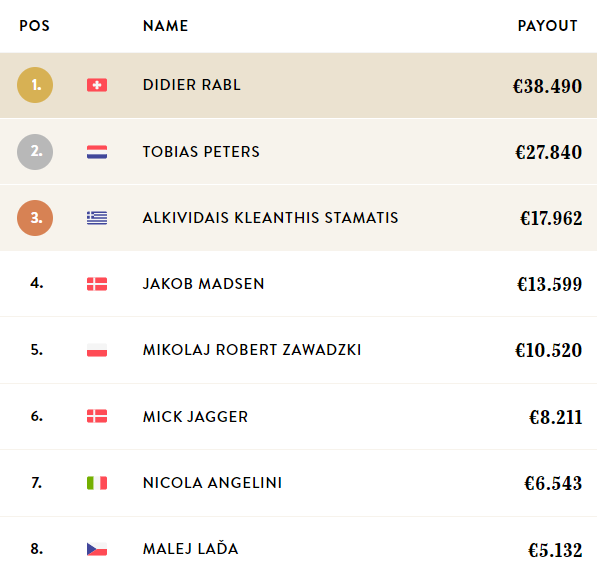Click the €5.132 payout for Malej Lađa

click(x=555, y=550)
